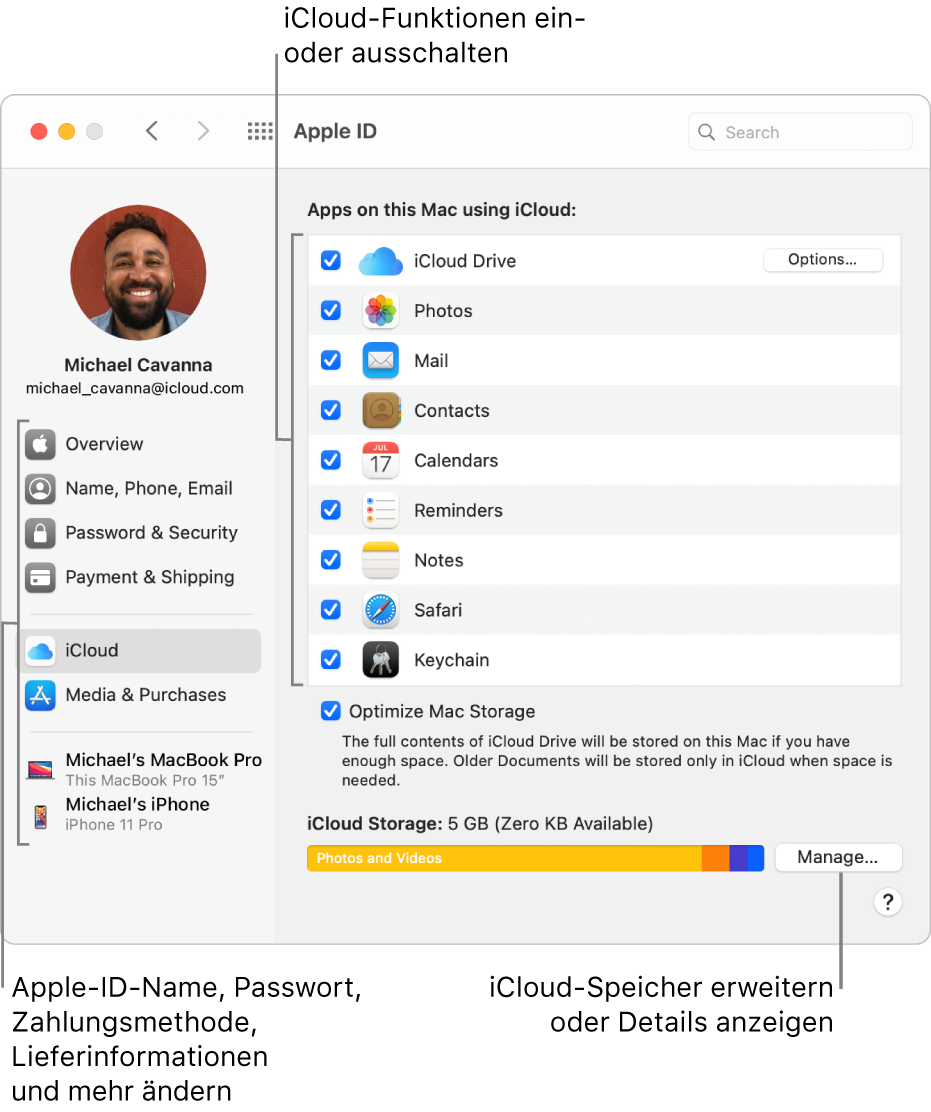The height and width of the screenshot is (1112, 931).
Task: Click the Keychain row label
Action: (452, 660)
